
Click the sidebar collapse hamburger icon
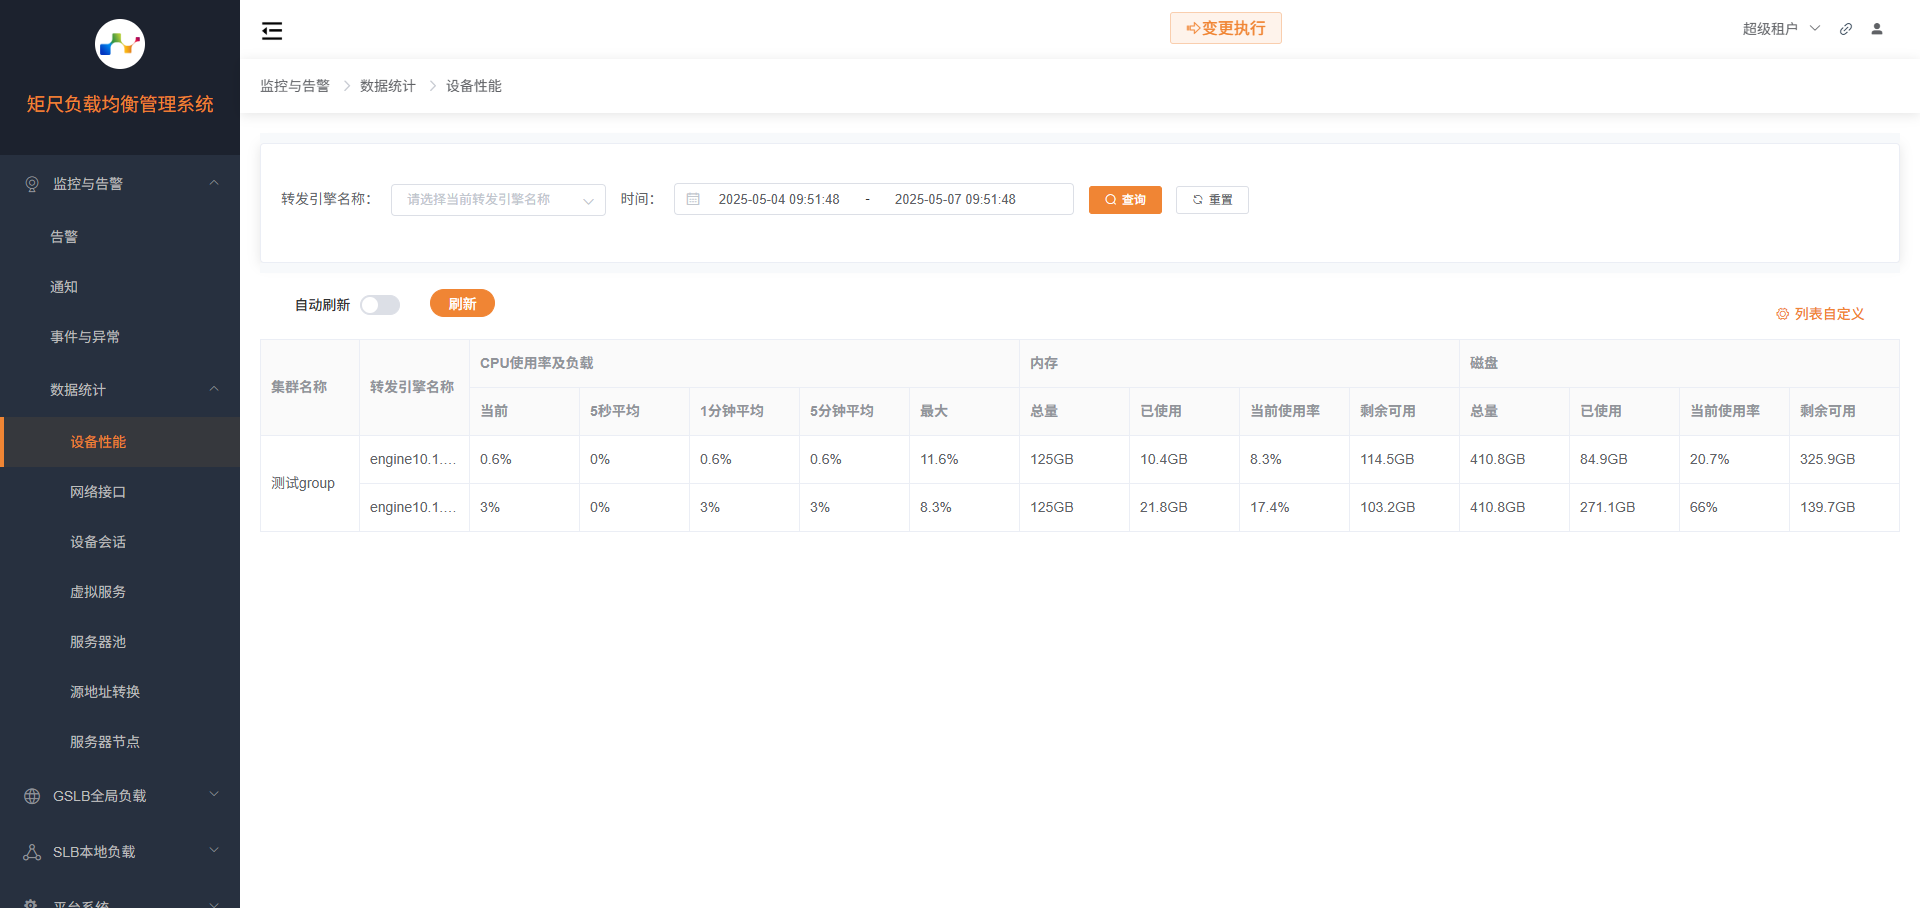coord(272,31)
